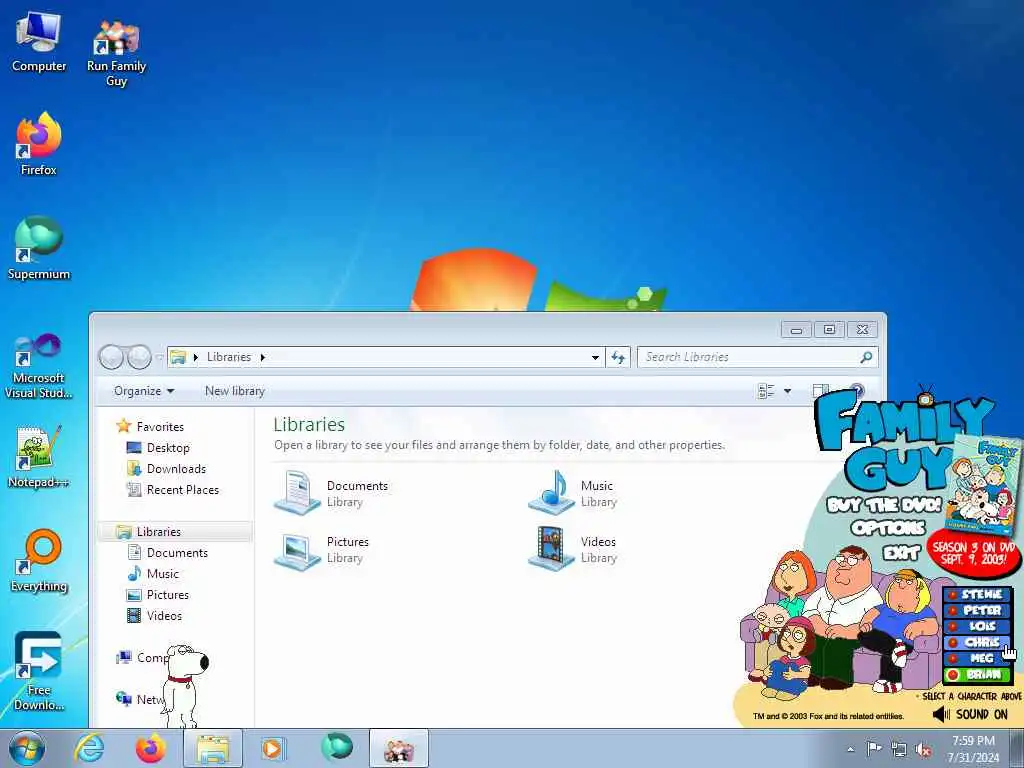Click EXIT in the Family Guy widget
Viewport: 1024px width, 768px height.
[x=901, y=554]
